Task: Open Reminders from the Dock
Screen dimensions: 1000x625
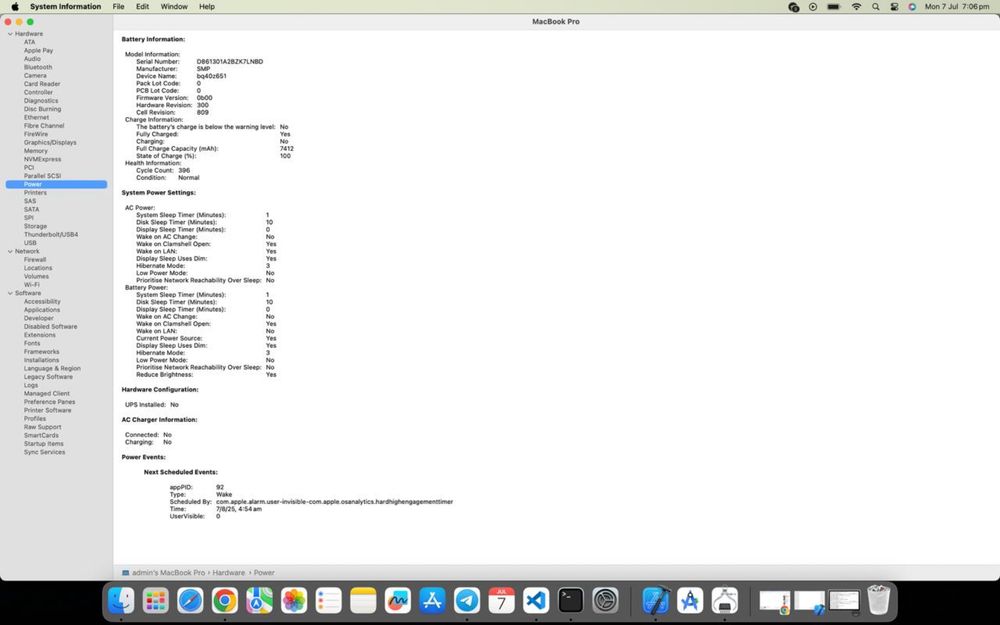Action: point(328,600)
